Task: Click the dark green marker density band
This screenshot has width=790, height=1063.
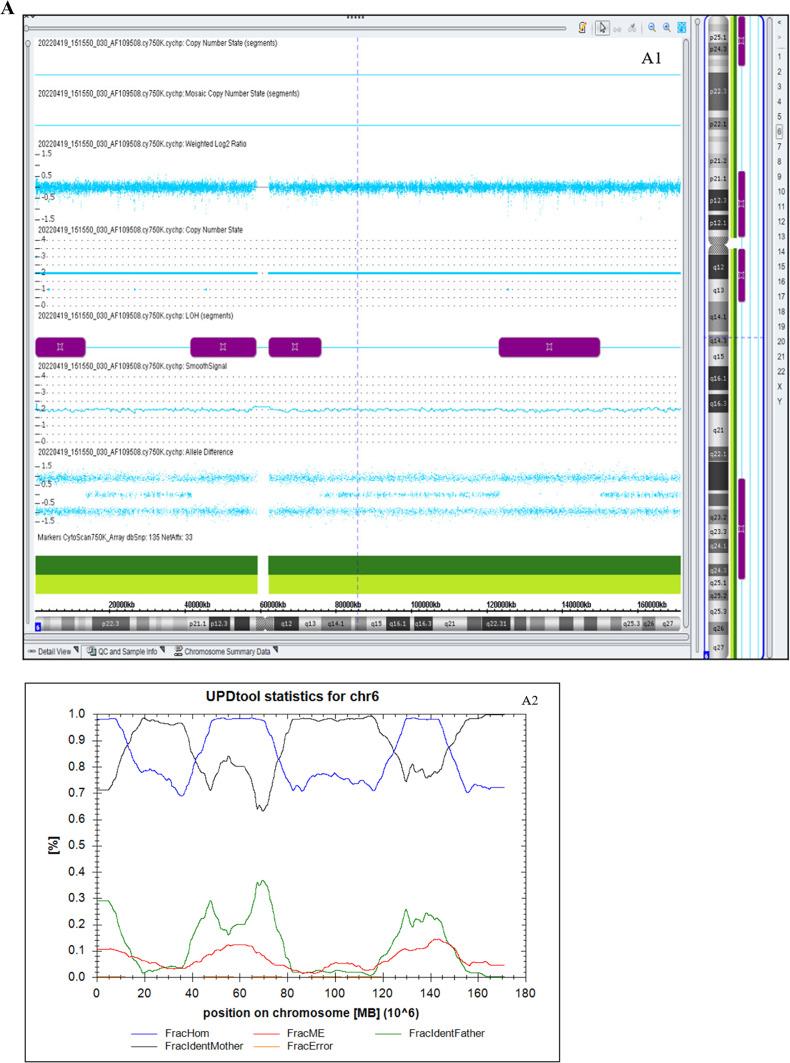Action: [x=358, y=565]
